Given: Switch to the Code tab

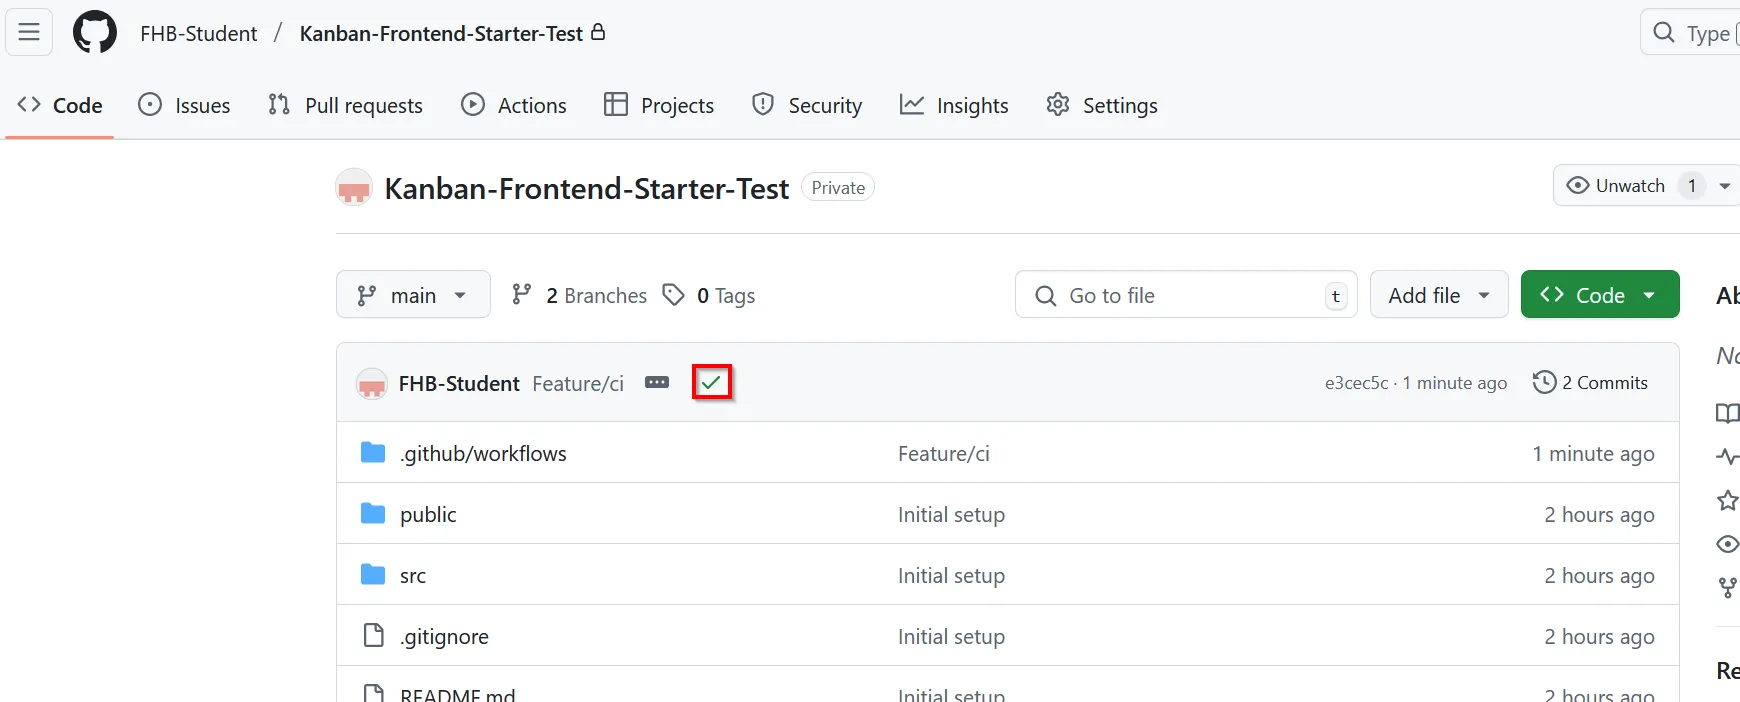Looking at the screenshot, I should click(60, 105).
